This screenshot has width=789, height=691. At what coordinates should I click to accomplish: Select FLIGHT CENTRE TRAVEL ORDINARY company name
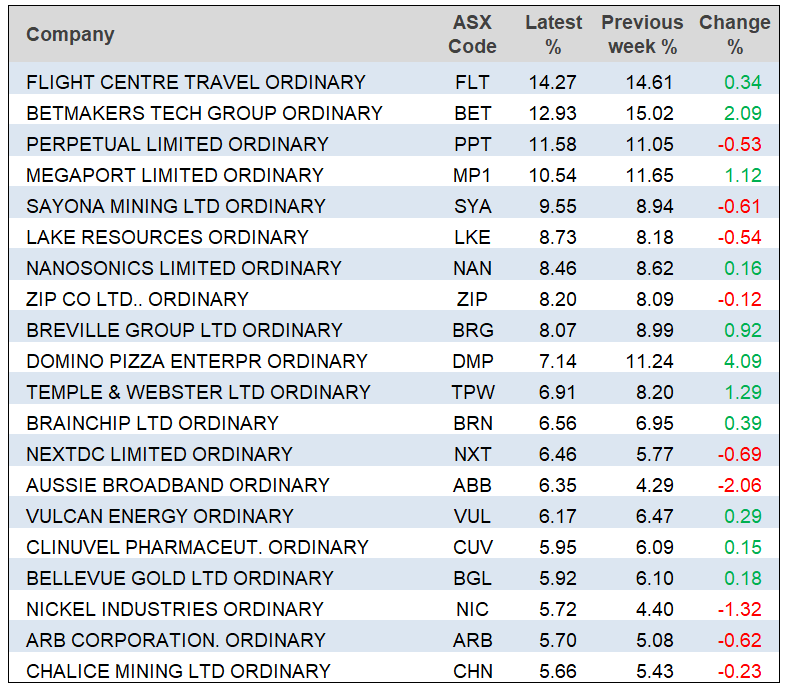coord(196,82)
